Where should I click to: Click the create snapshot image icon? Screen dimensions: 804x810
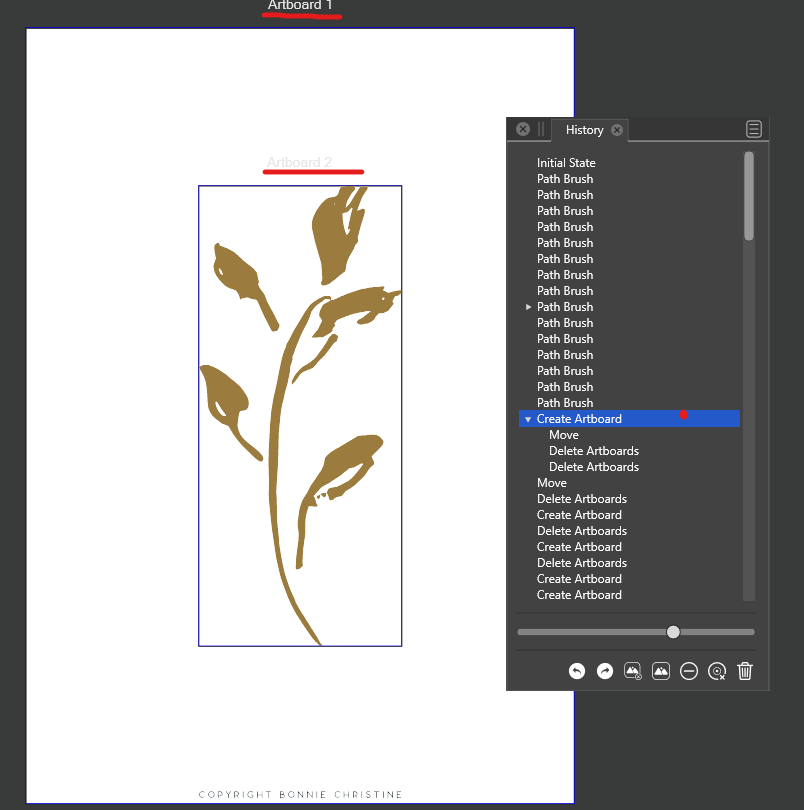(661, 672)
